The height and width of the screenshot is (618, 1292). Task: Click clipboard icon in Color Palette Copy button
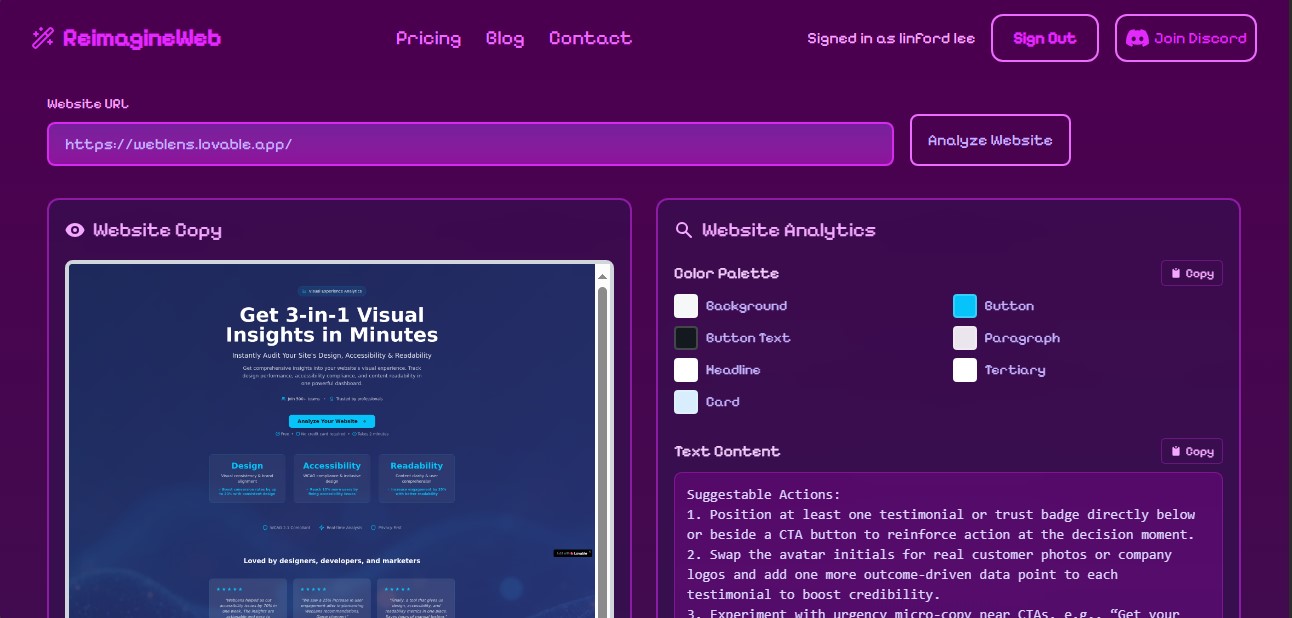tap(1176, 273)
